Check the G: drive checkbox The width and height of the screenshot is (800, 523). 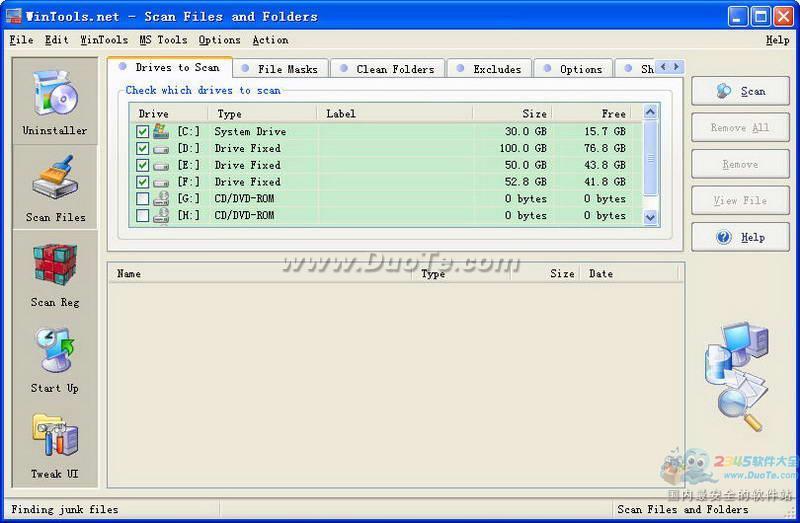pyautogui.click(x=143, y=198)
